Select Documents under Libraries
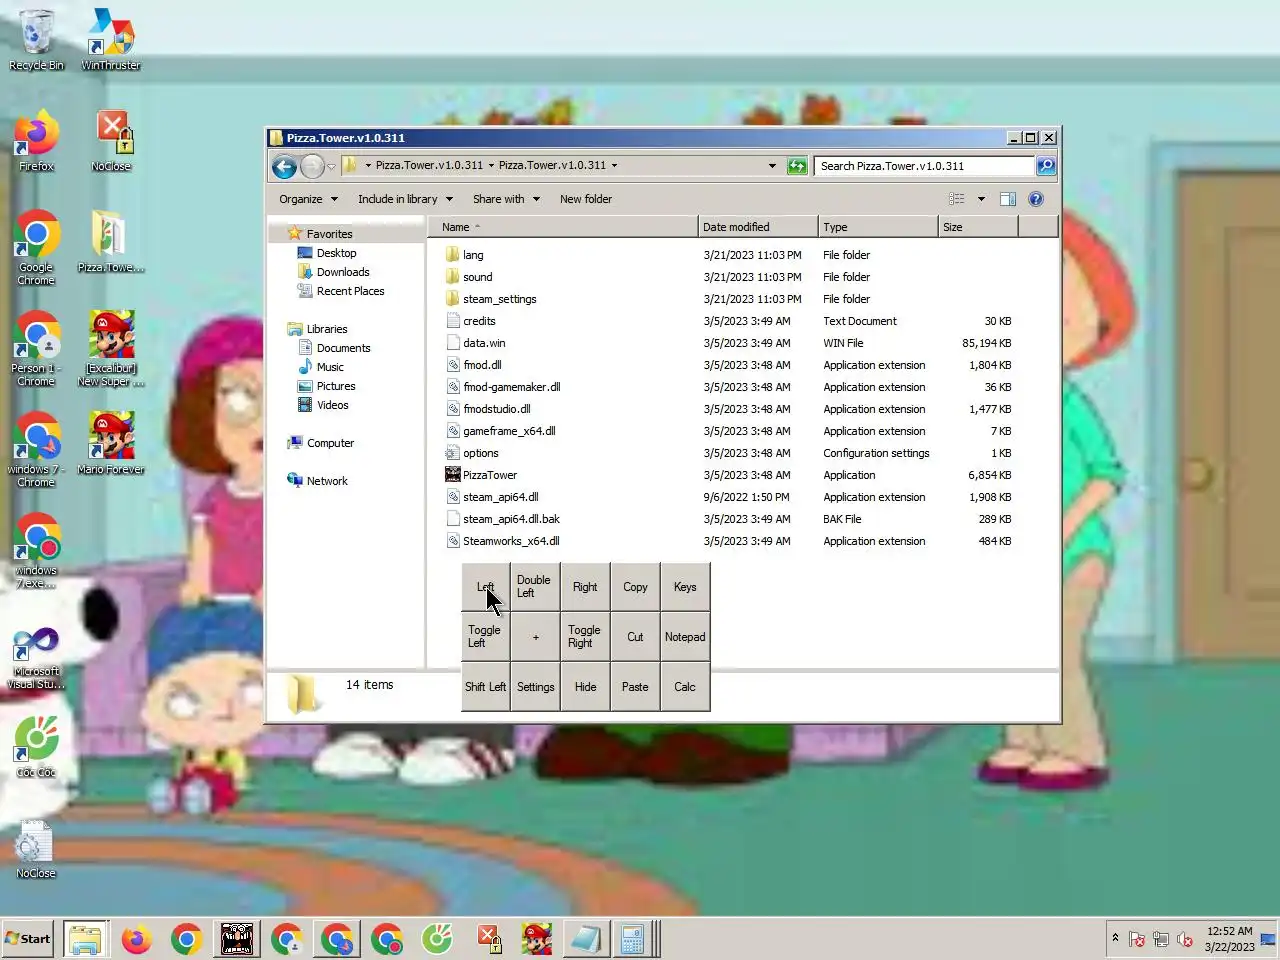Image resolution: width=1280 pixels, height=960 pixels. 343,348
